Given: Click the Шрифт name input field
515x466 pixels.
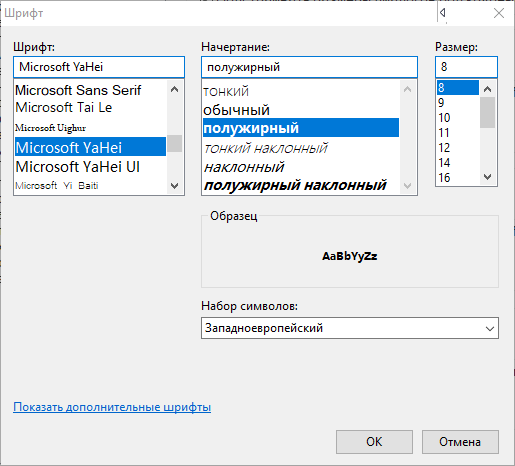Looking at the screenshot, I should click(x=99, y=67).
